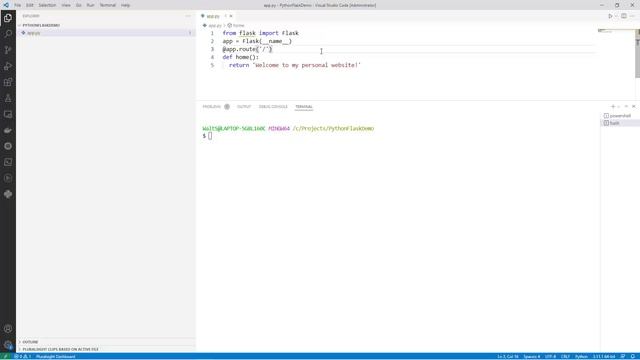Run the Python file with play icon
640x360 pixels.
610,16
